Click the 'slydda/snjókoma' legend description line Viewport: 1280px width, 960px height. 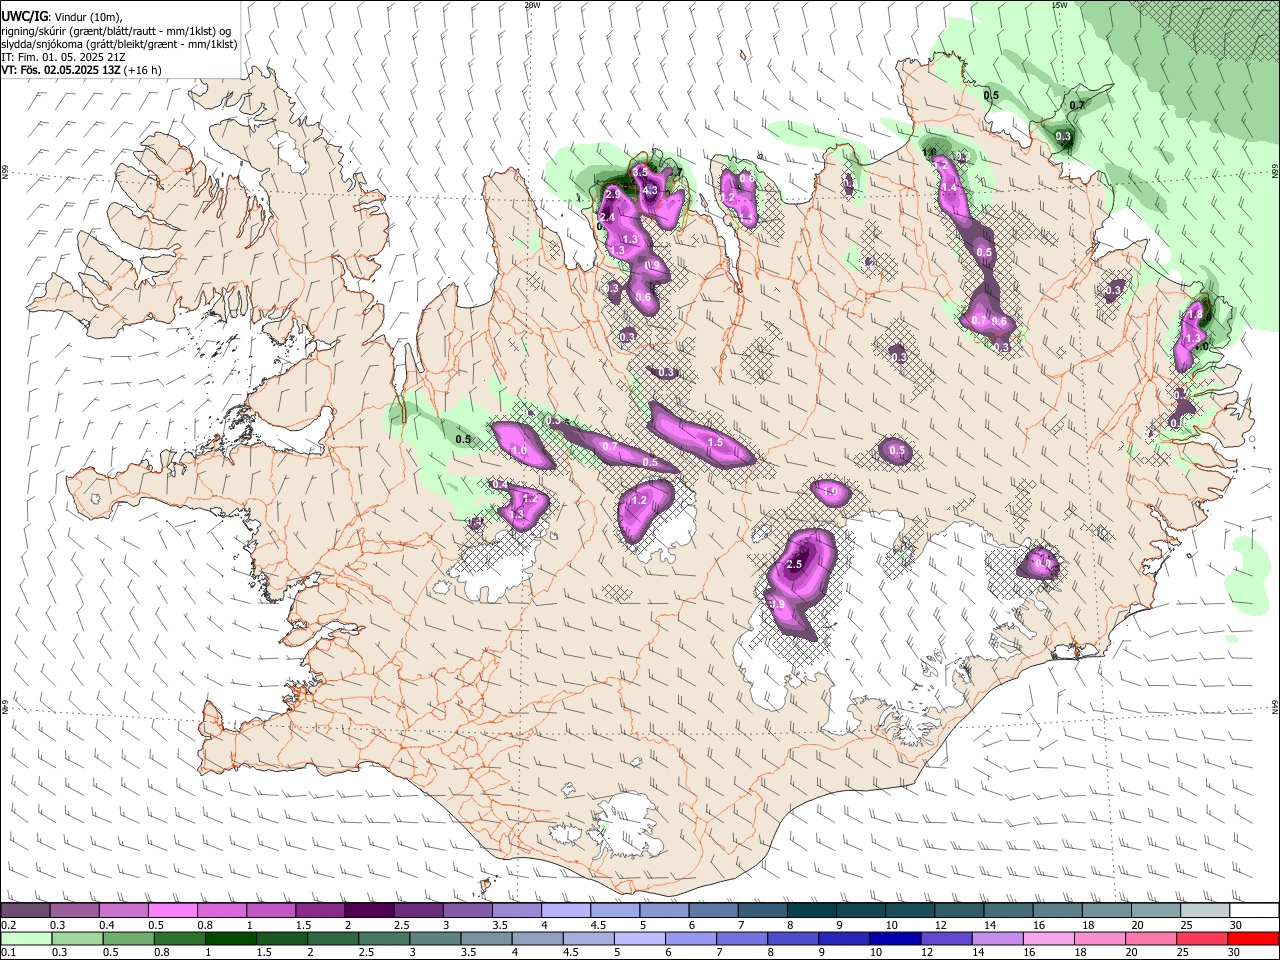[x=119, y=44]
